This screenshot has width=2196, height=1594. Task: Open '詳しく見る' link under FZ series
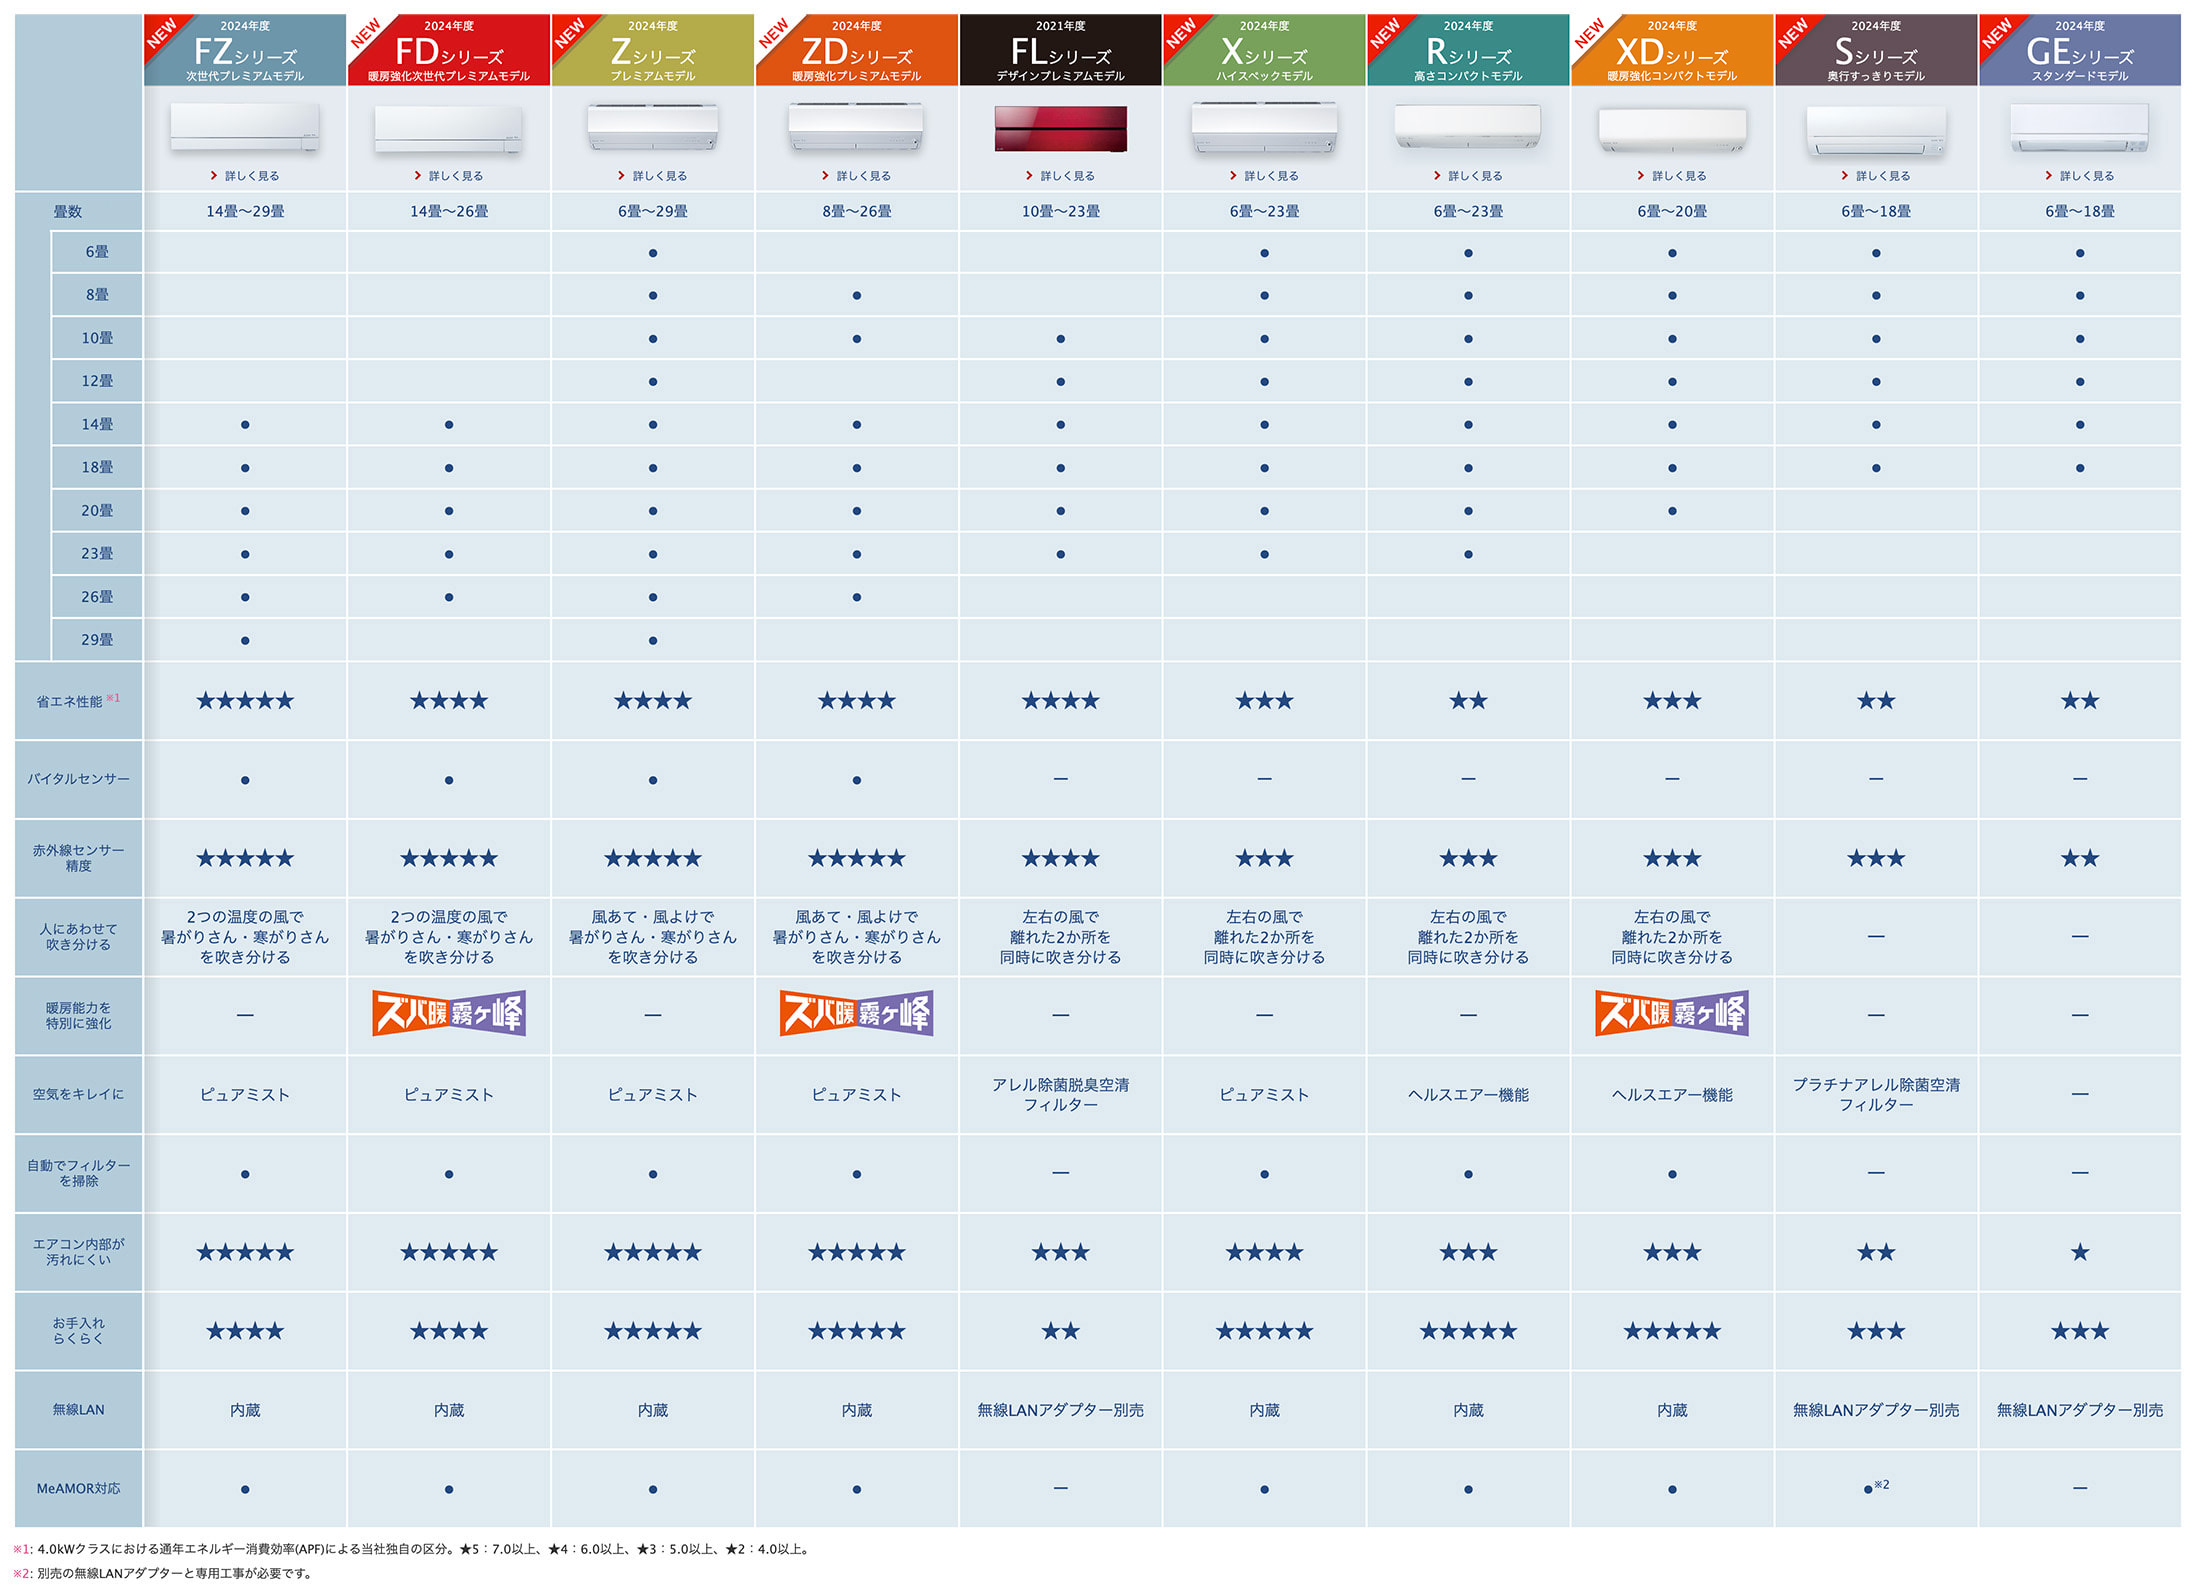(251, 176)
